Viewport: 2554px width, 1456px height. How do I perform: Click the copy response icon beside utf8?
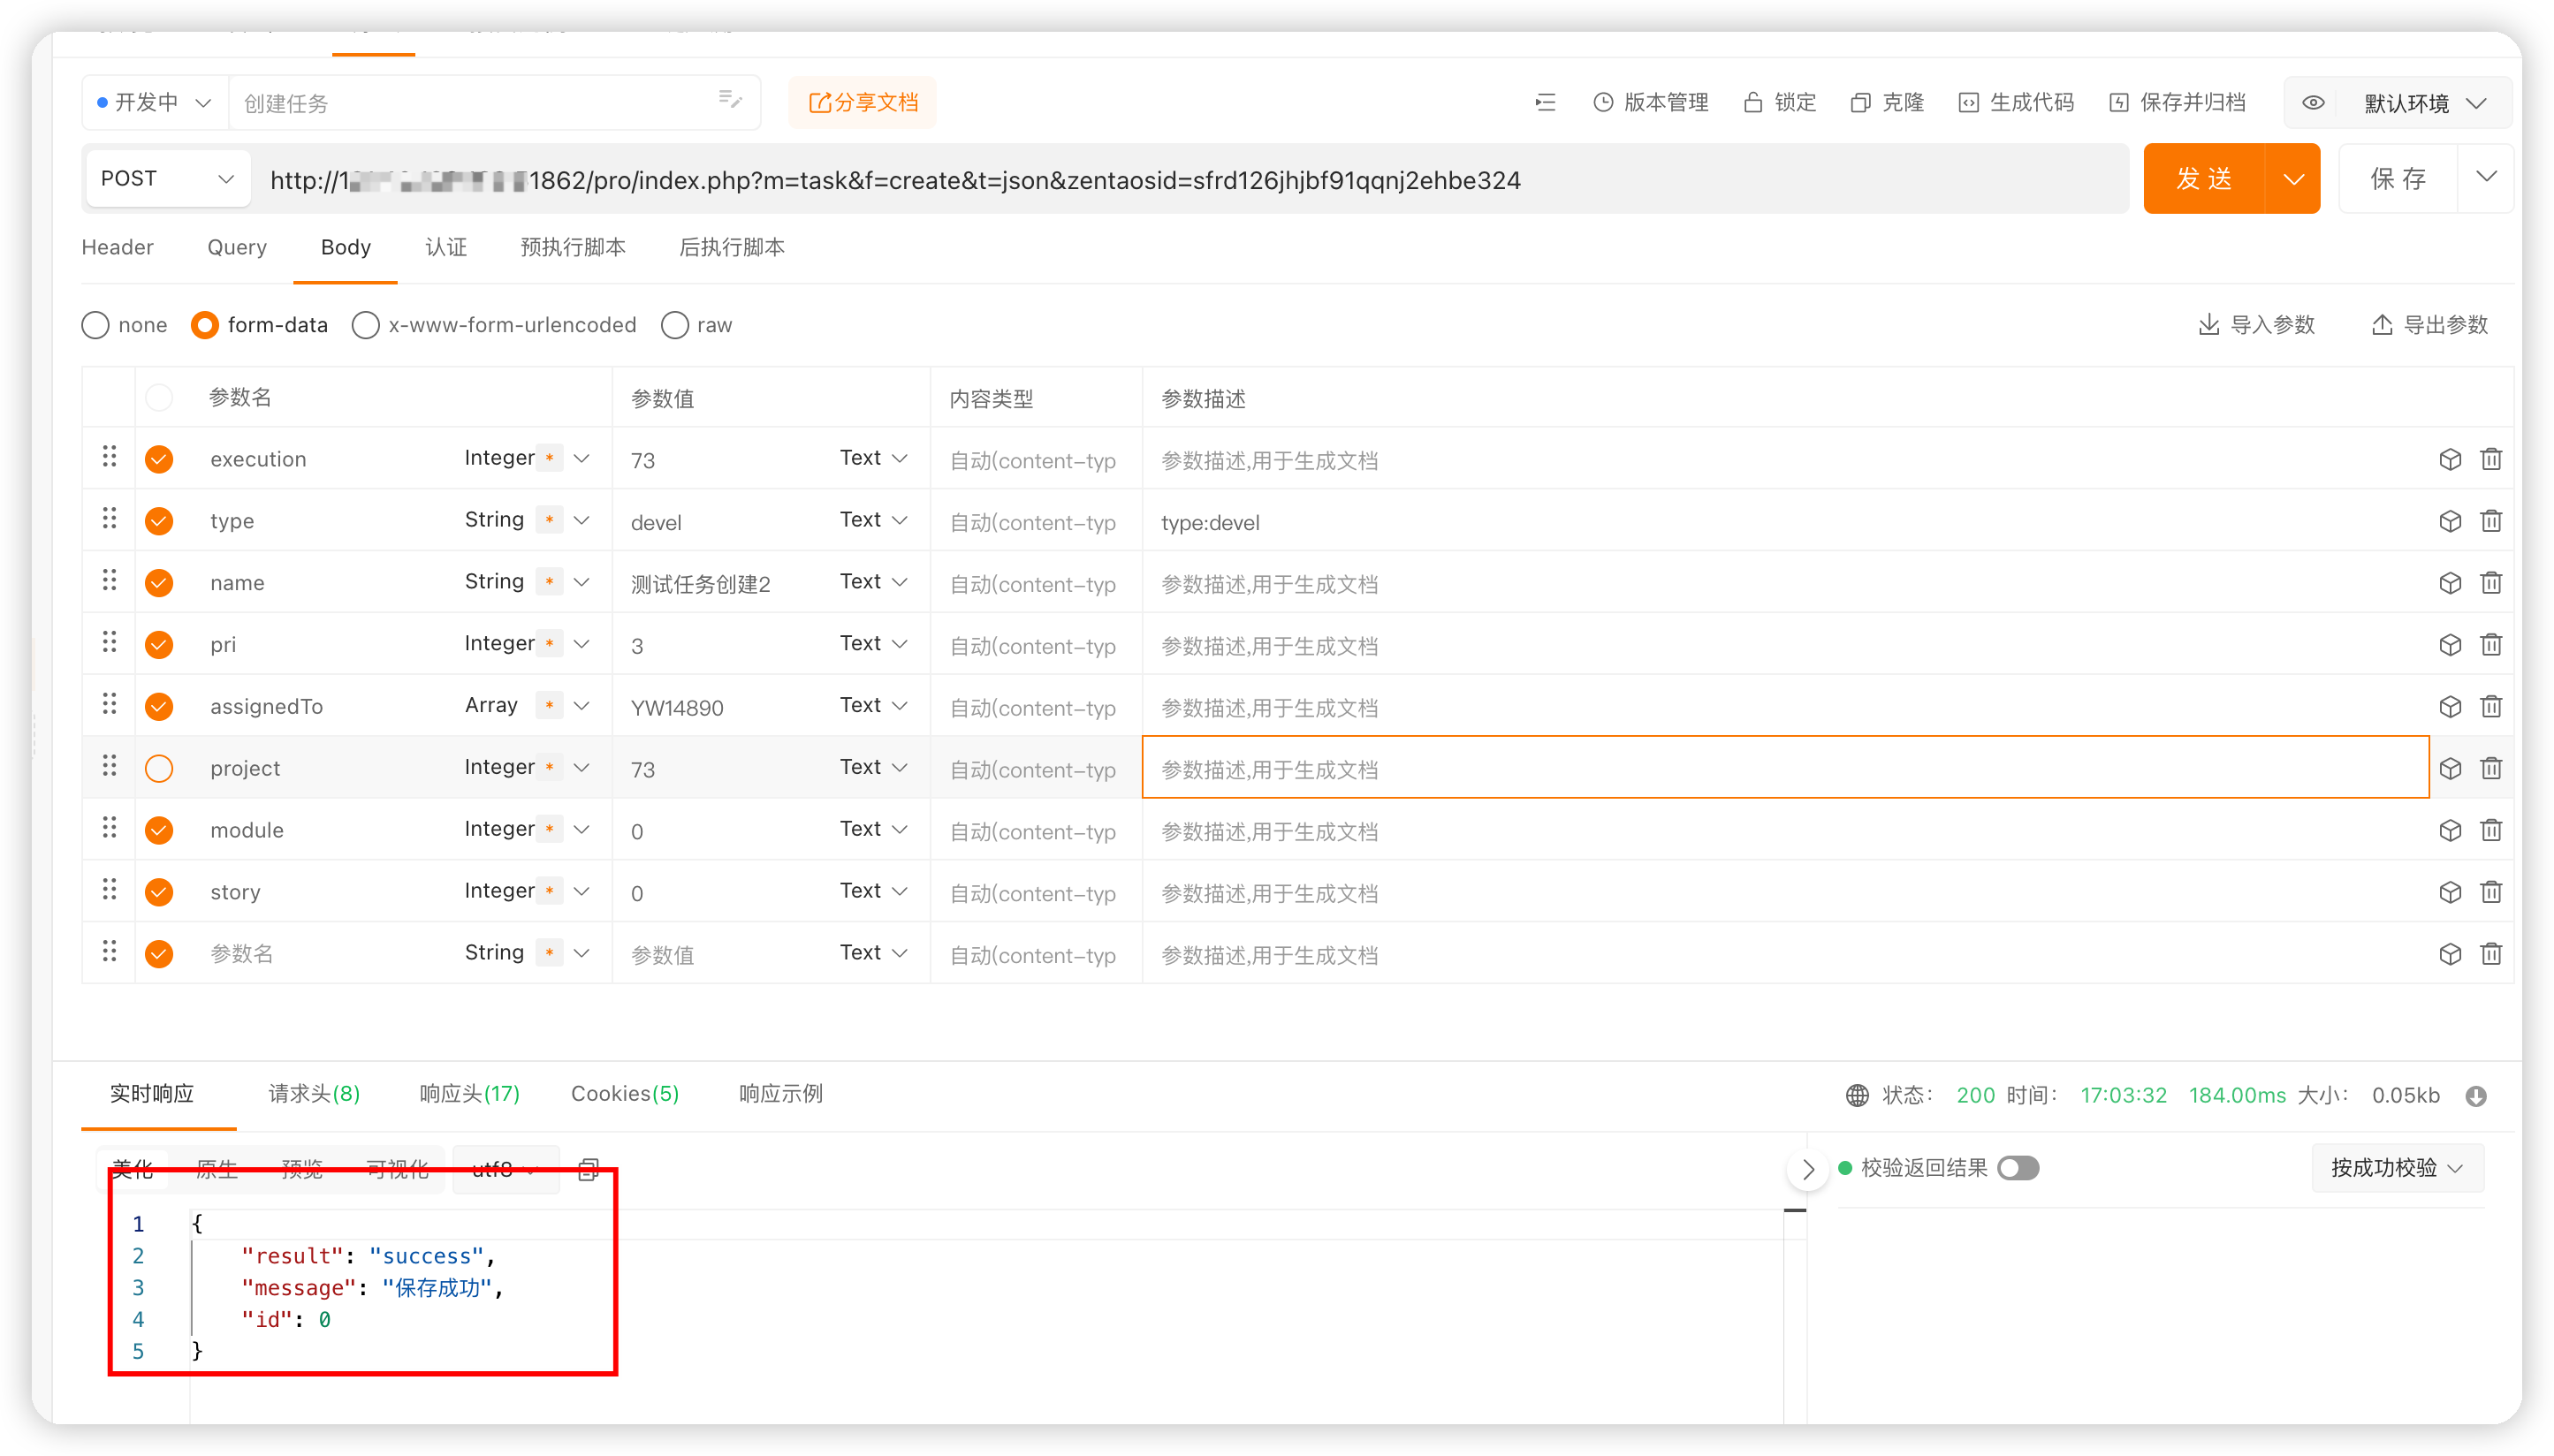tap(589, 1168)
